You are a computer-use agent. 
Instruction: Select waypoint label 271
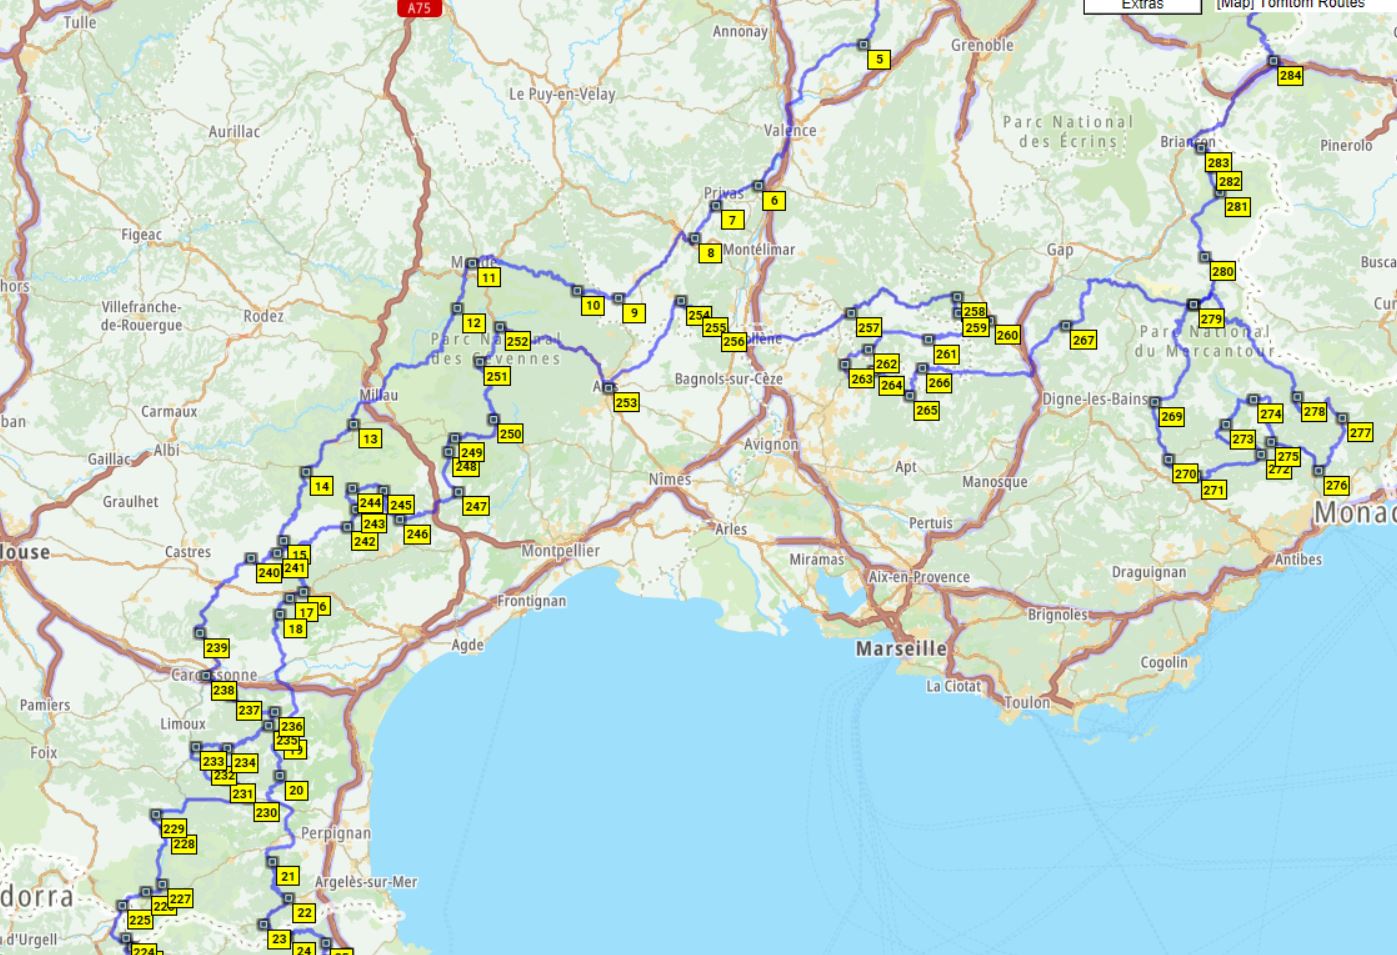(1213, 490)
